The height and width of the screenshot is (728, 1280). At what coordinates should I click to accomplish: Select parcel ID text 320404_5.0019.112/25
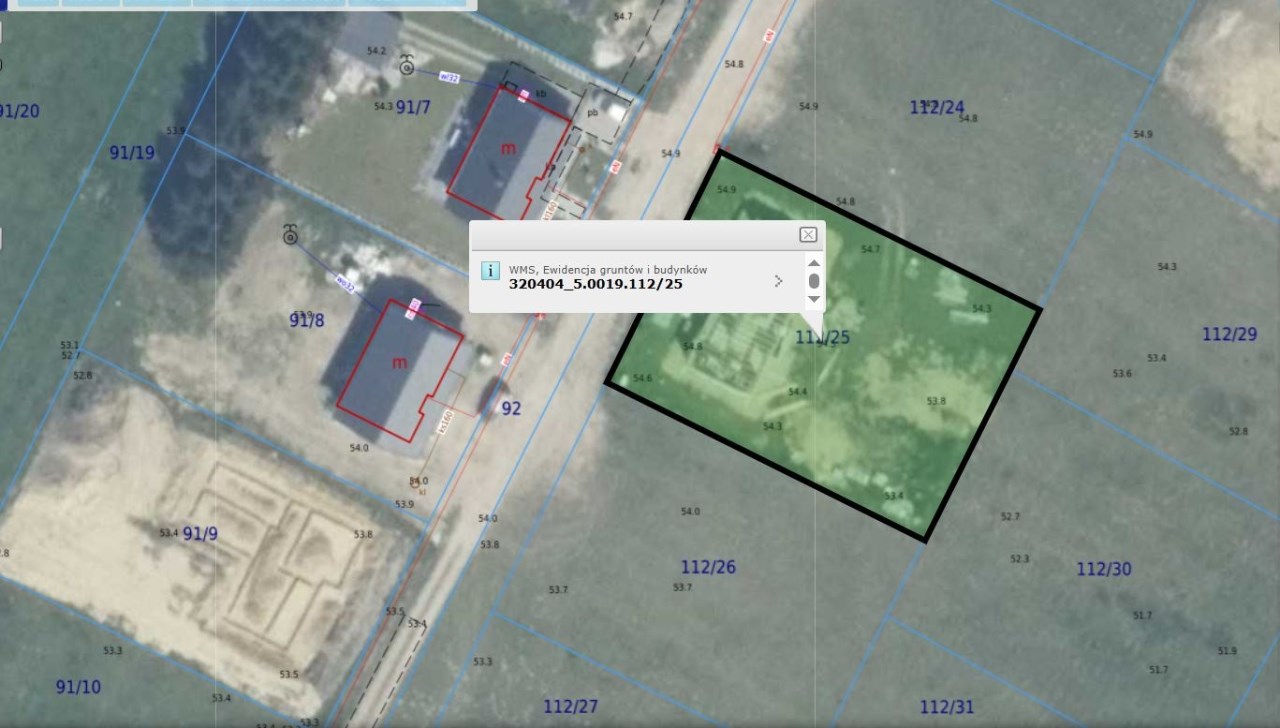click(596, 284)
